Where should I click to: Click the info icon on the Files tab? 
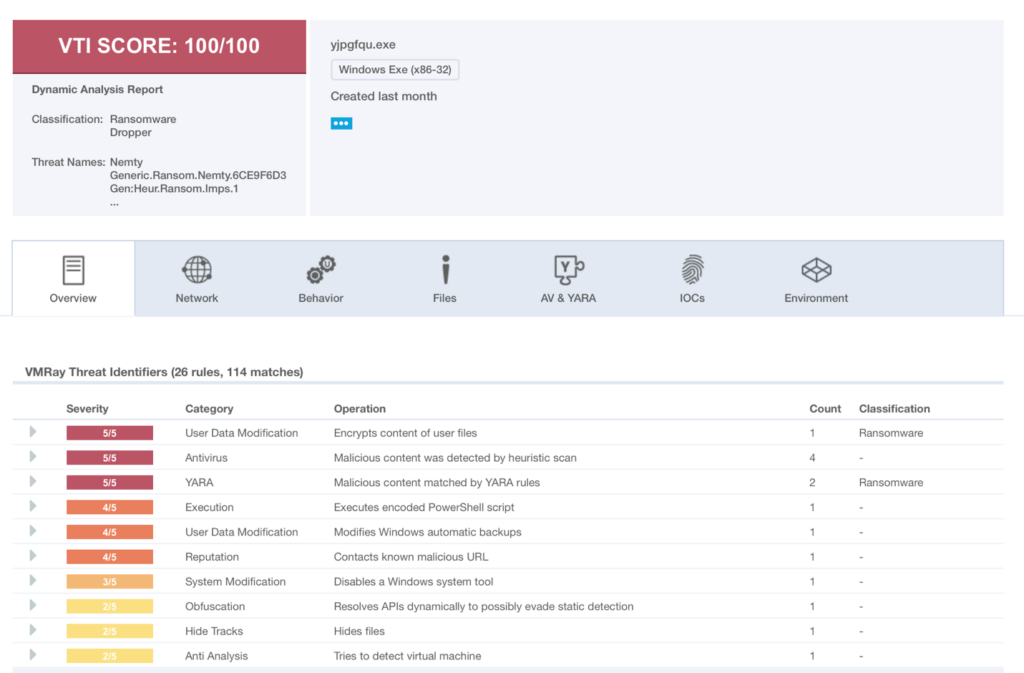[444, 269]
